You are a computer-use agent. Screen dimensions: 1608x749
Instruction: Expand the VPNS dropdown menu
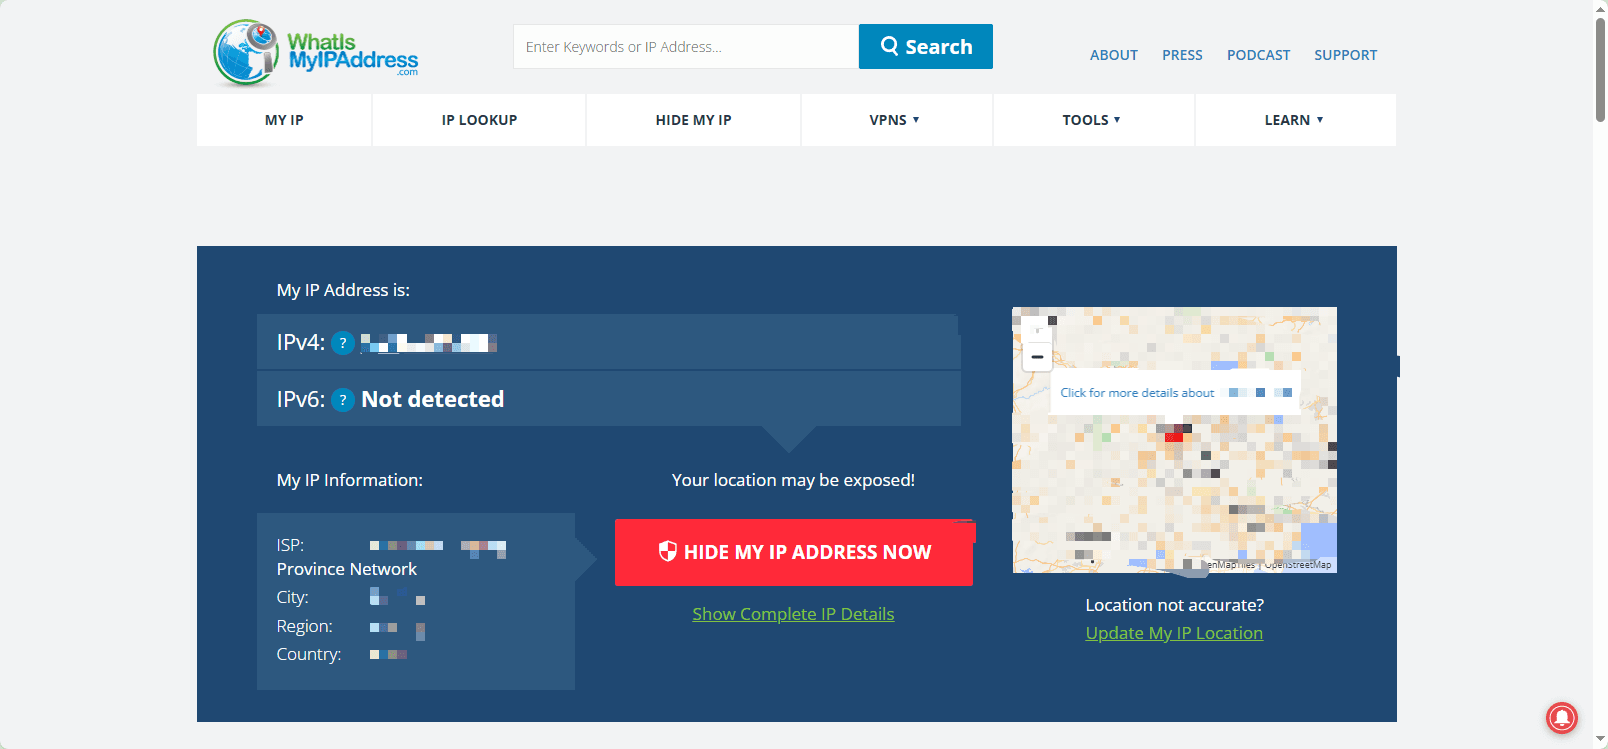[894, 120]
